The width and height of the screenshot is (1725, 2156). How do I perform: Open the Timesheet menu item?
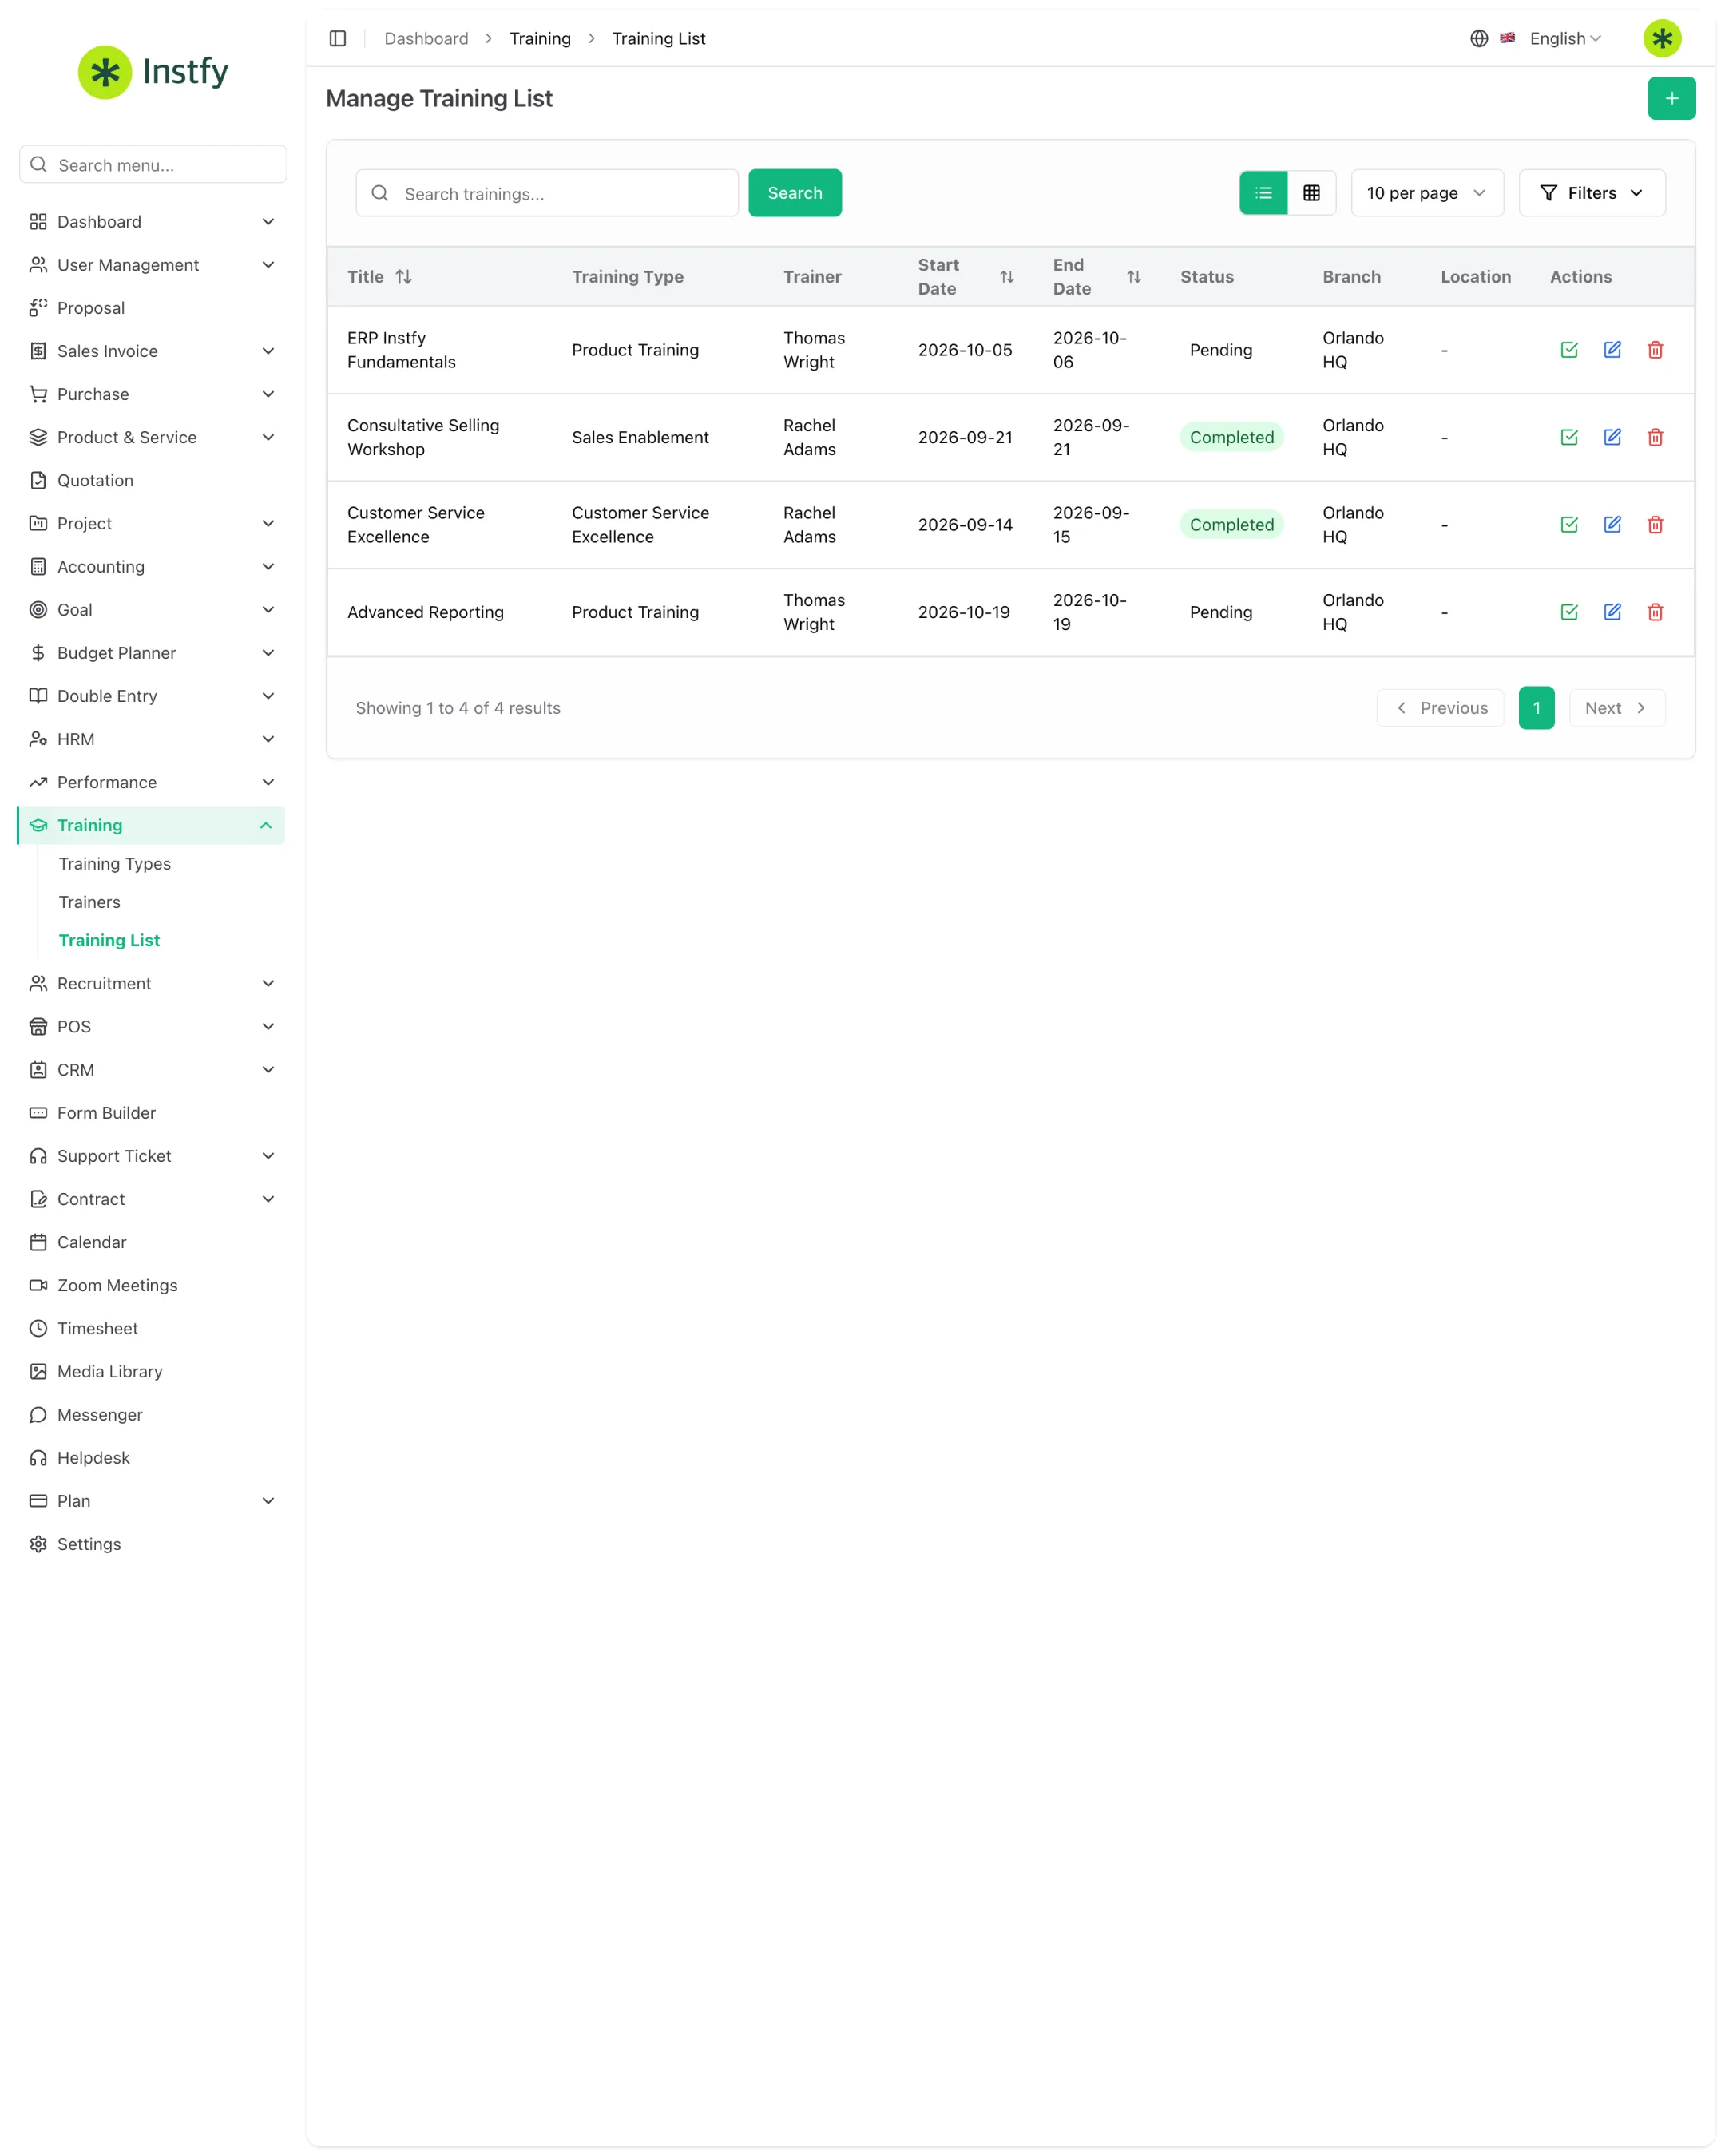[152, 1328]
